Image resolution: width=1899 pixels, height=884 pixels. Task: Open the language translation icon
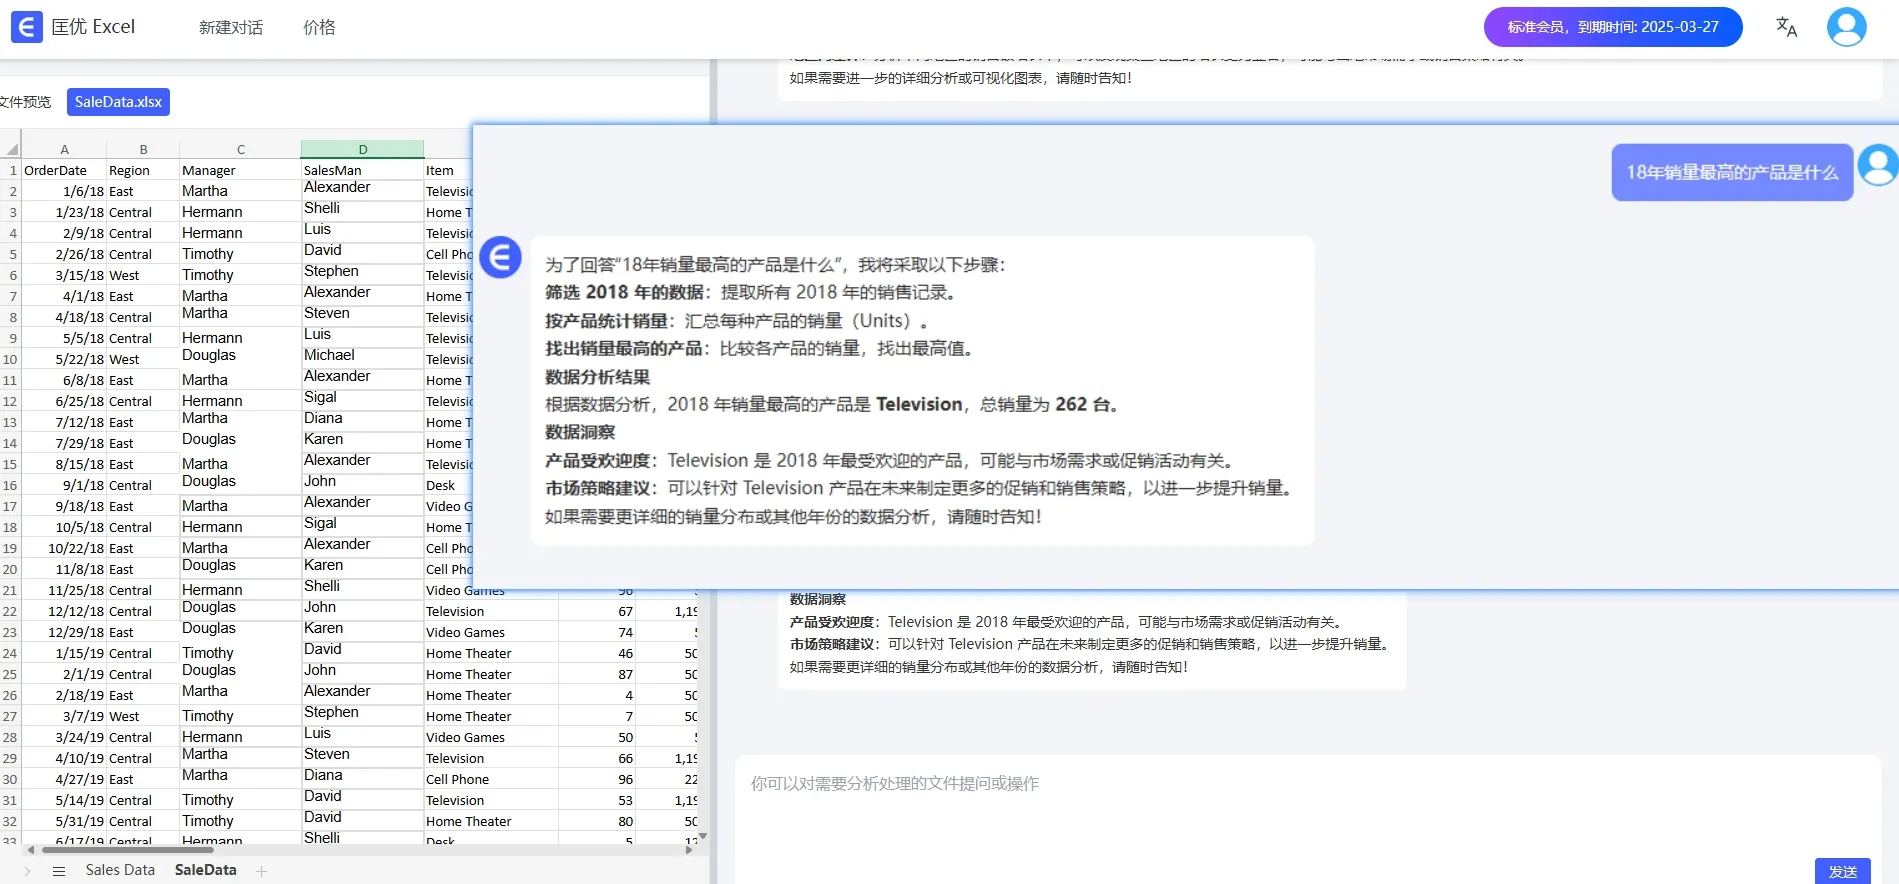tap(1786, 27)
